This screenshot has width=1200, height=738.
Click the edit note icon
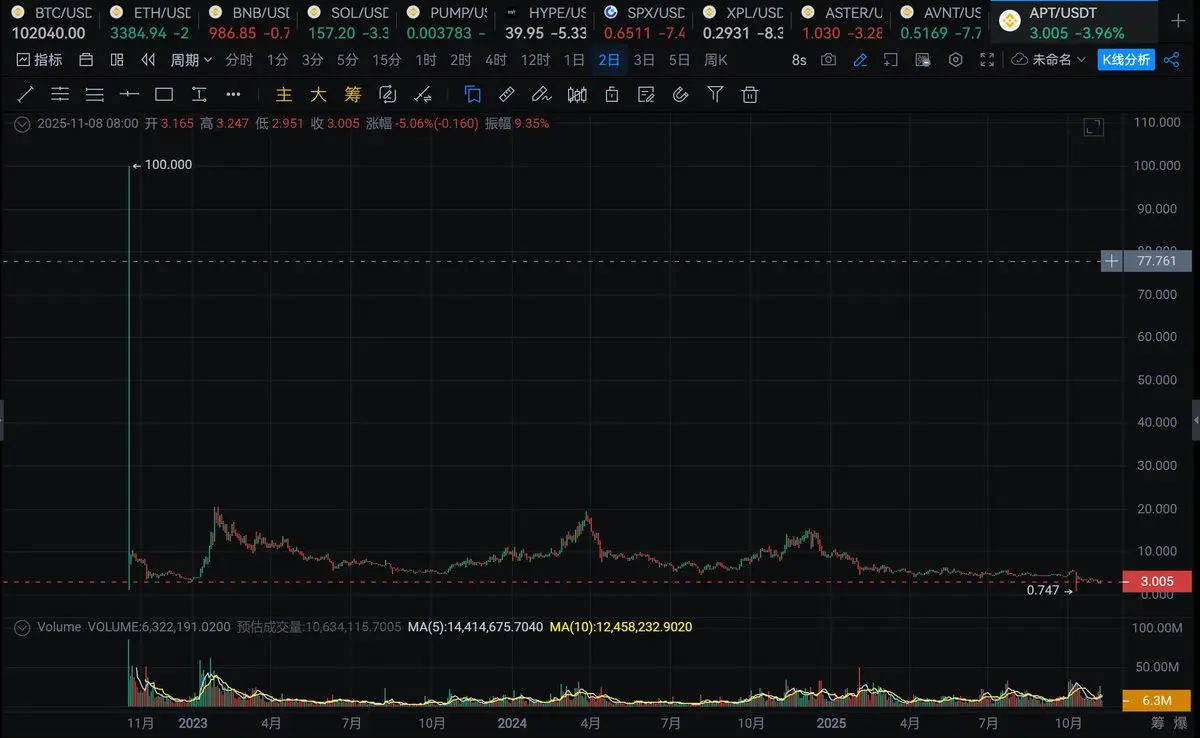pos(646,95)
